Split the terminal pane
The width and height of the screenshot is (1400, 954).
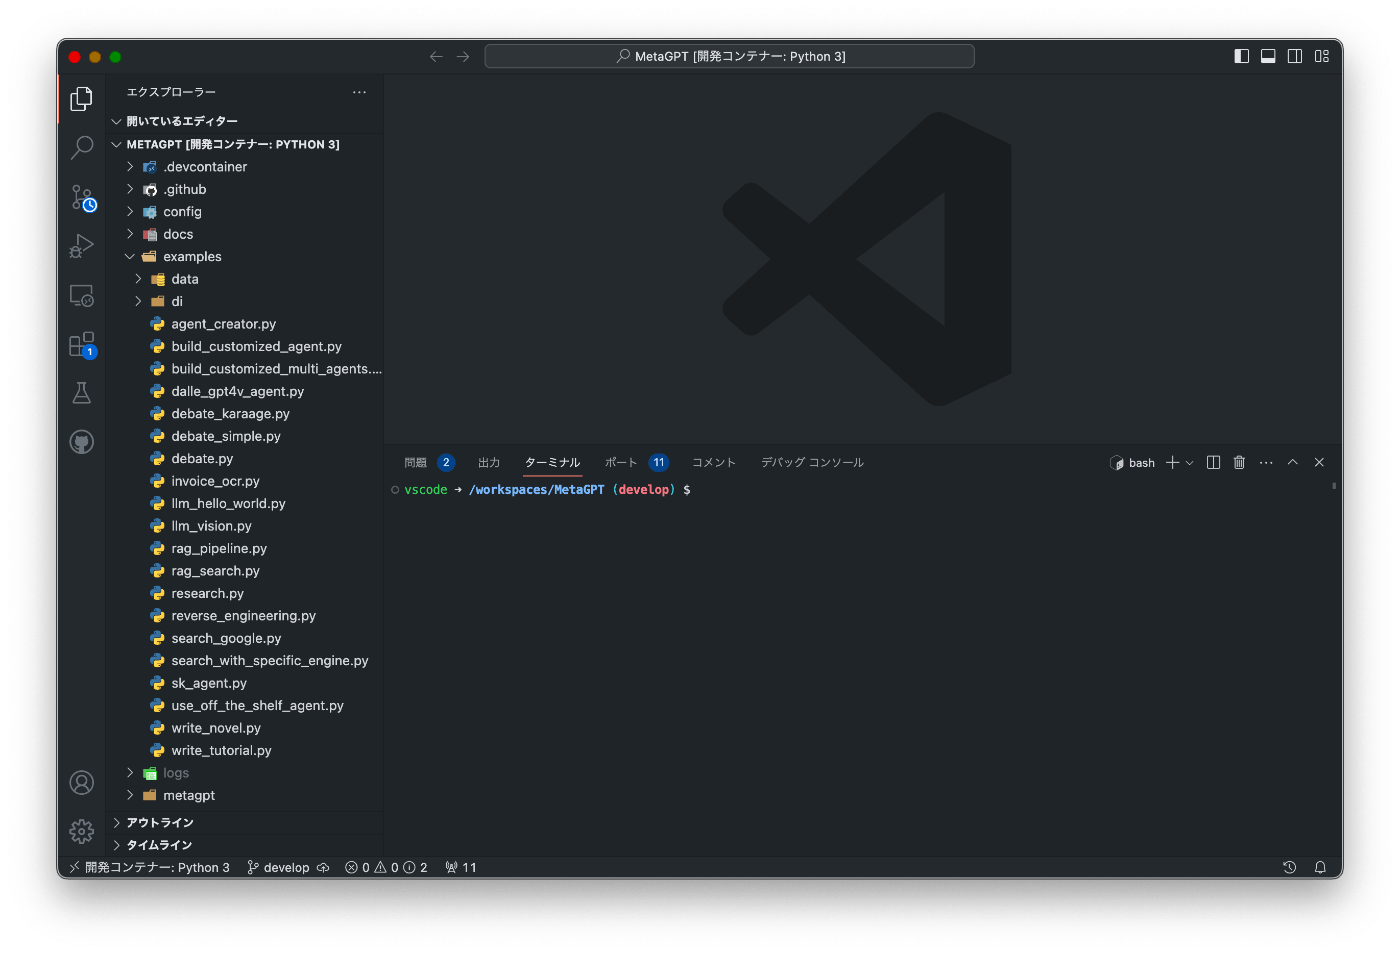(x=1213, y=462)
